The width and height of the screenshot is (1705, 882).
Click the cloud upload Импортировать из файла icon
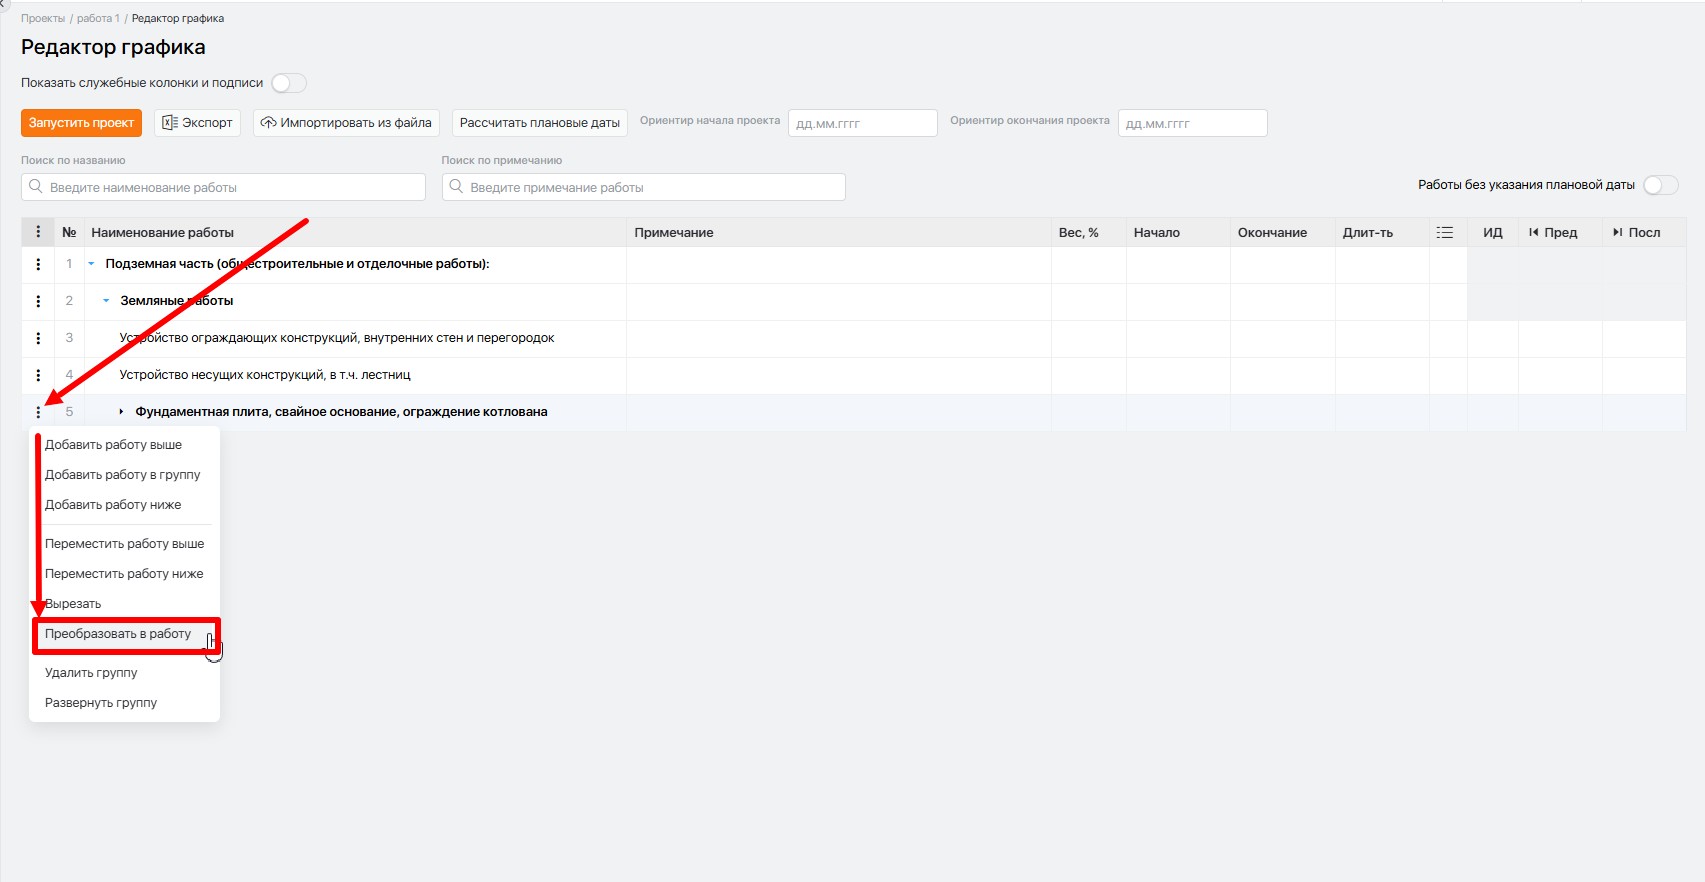(268, 123)
